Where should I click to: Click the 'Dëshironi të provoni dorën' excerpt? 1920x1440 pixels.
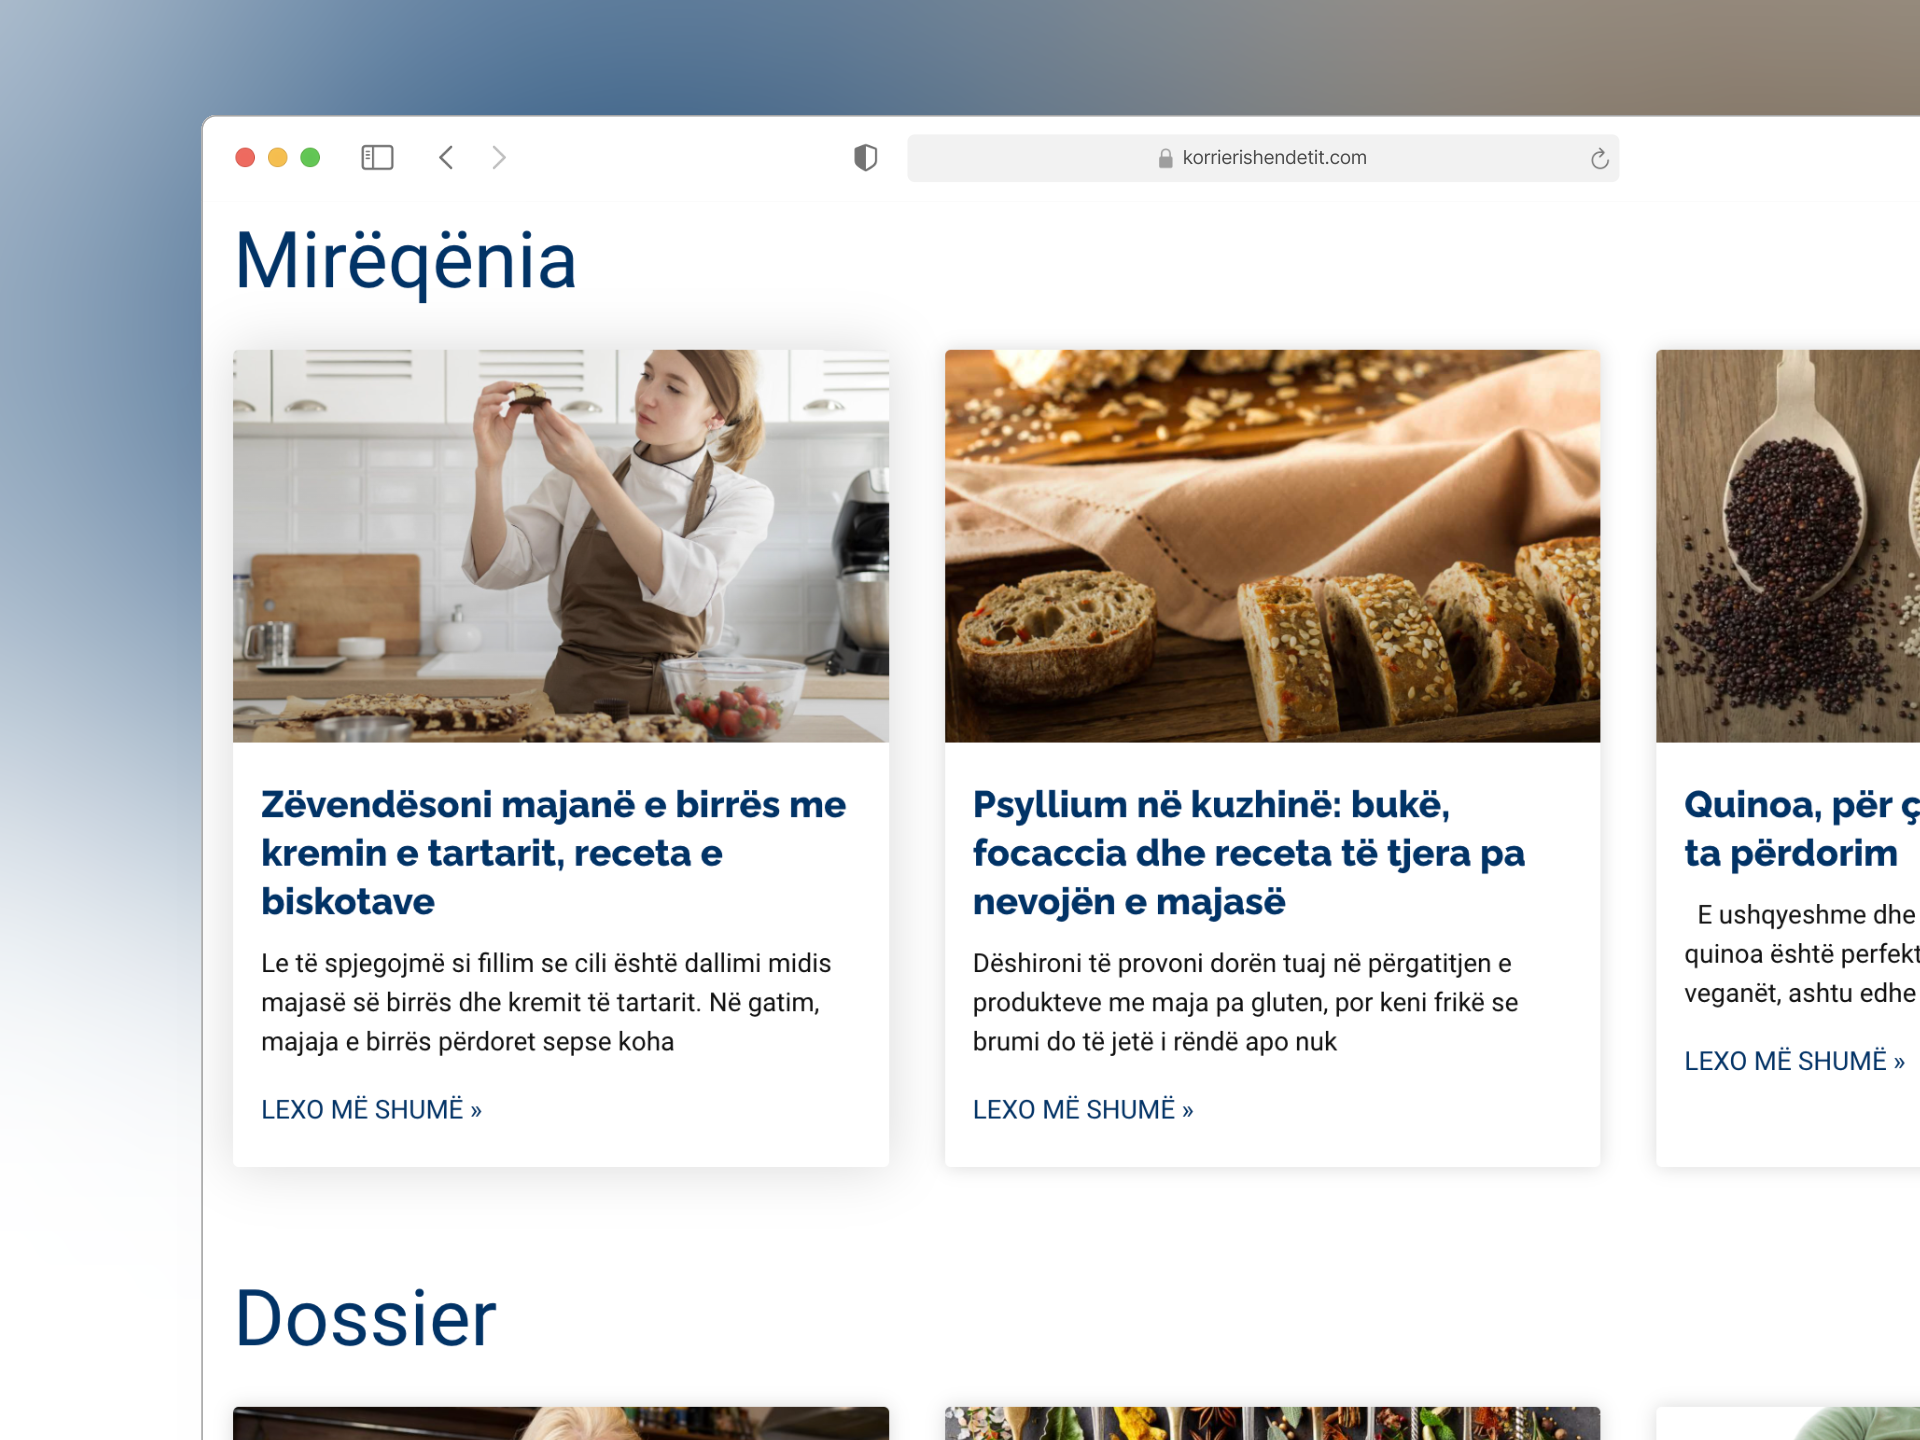(x=1245, y=1002)
